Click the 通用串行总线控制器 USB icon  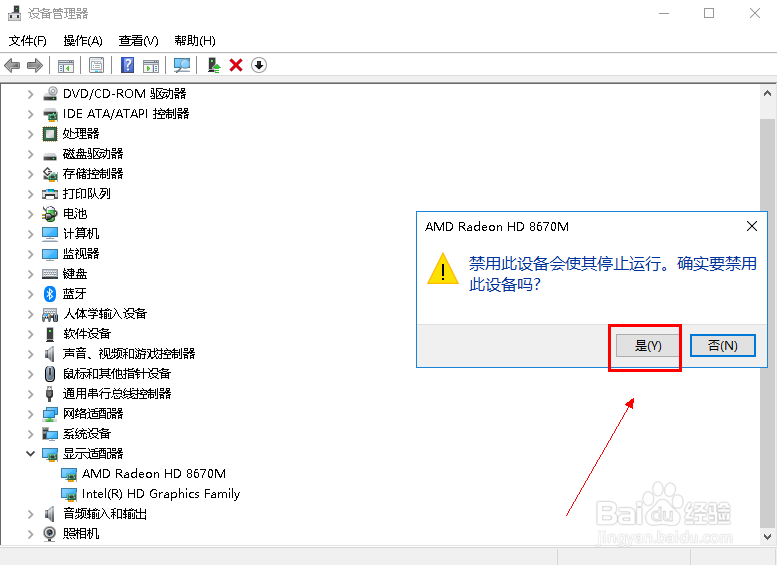[x=49, y=394]
